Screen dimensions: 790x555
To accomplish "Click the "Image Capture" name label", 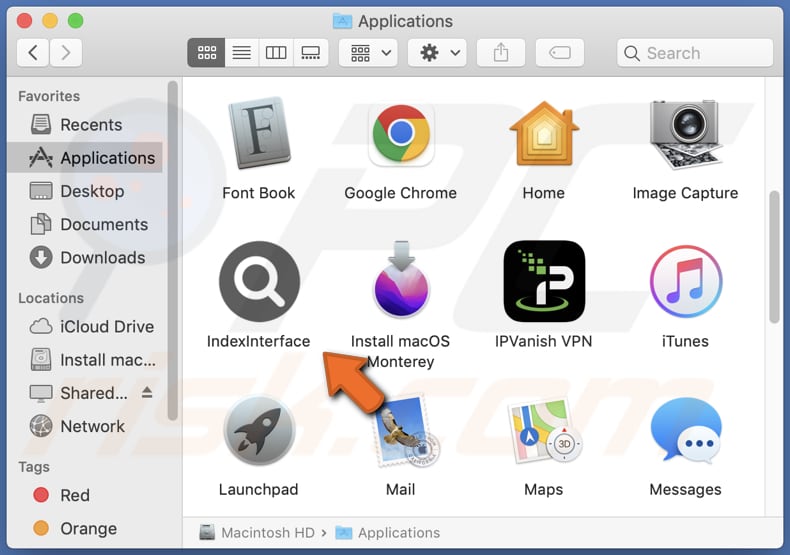I will point(685,193).
